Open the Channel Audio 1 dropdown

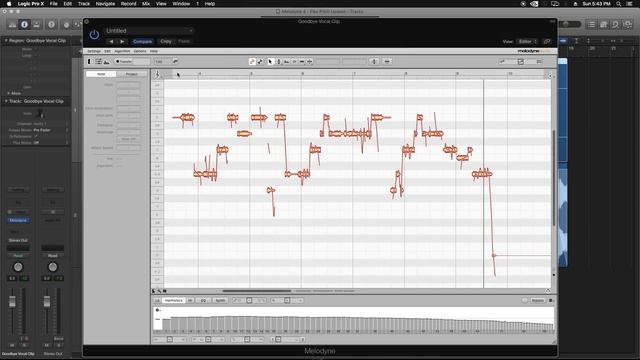tap(50, 123)
